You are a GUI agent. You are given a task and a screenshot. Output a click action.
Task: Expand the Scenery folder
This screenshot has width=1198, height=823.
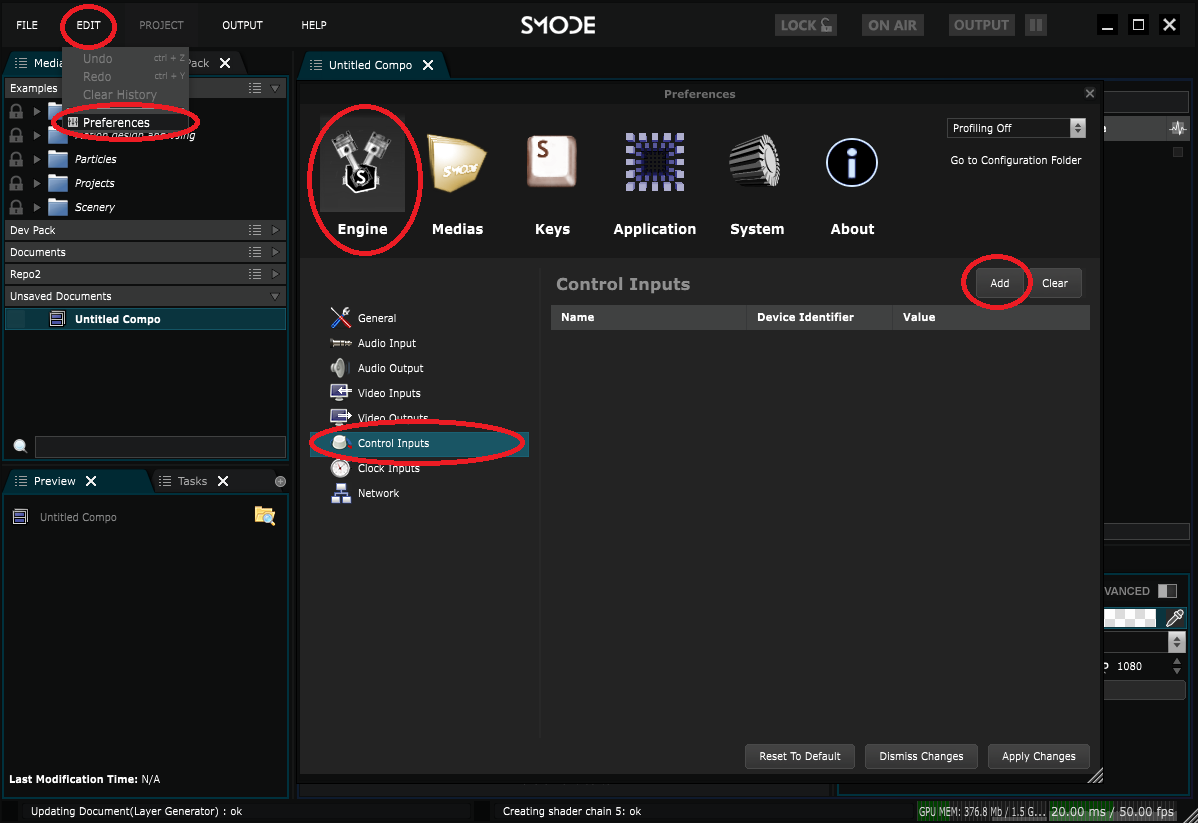click(x=37, y=207)
